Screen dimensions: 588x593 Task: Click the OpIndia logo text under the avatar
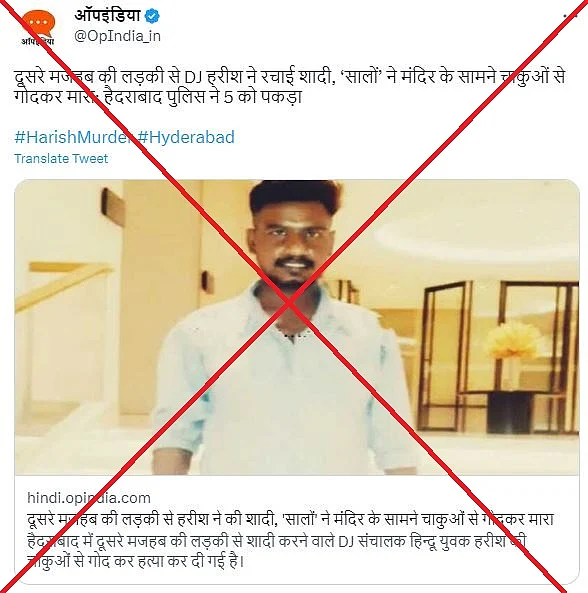point(37,41)
